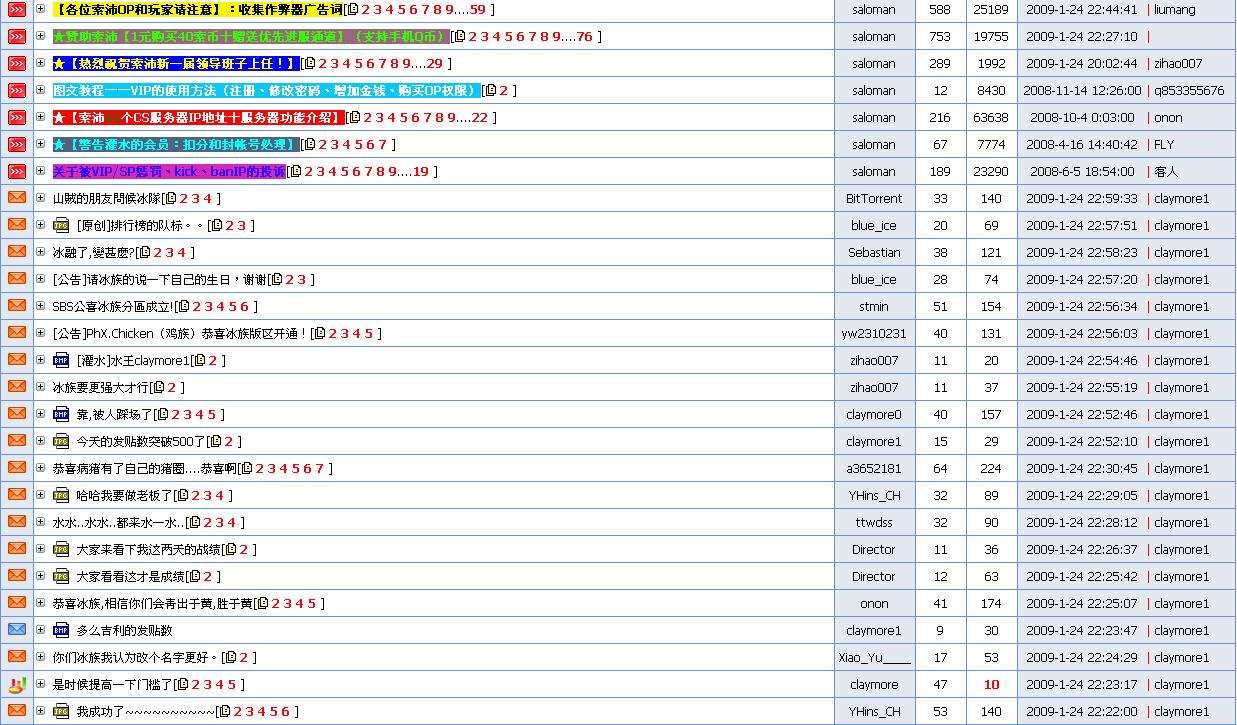Click the page icon after '冰融了,變甚麽?' title
The image size is (1237, 725).
pos(145,253)
